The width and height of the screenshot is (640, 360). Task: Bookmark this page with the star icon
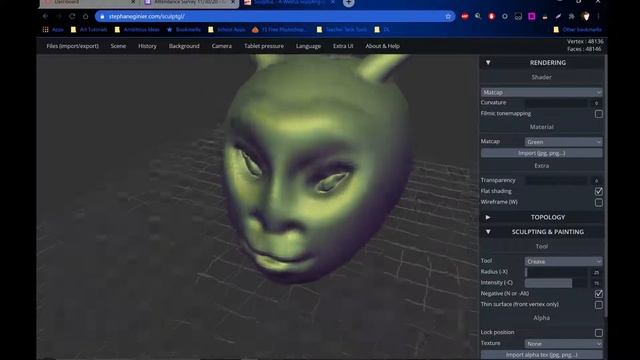point(448,16)
